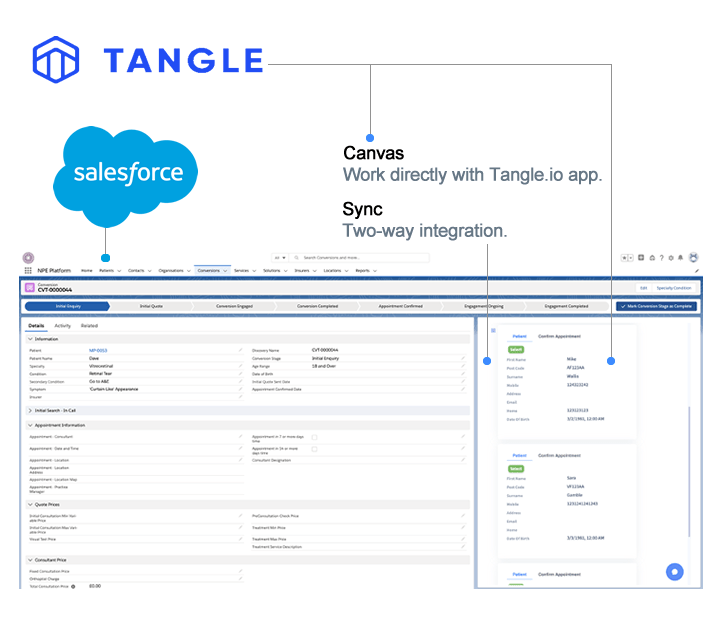Open the Home nav item
722x630 pixels.
click(87, 271)
